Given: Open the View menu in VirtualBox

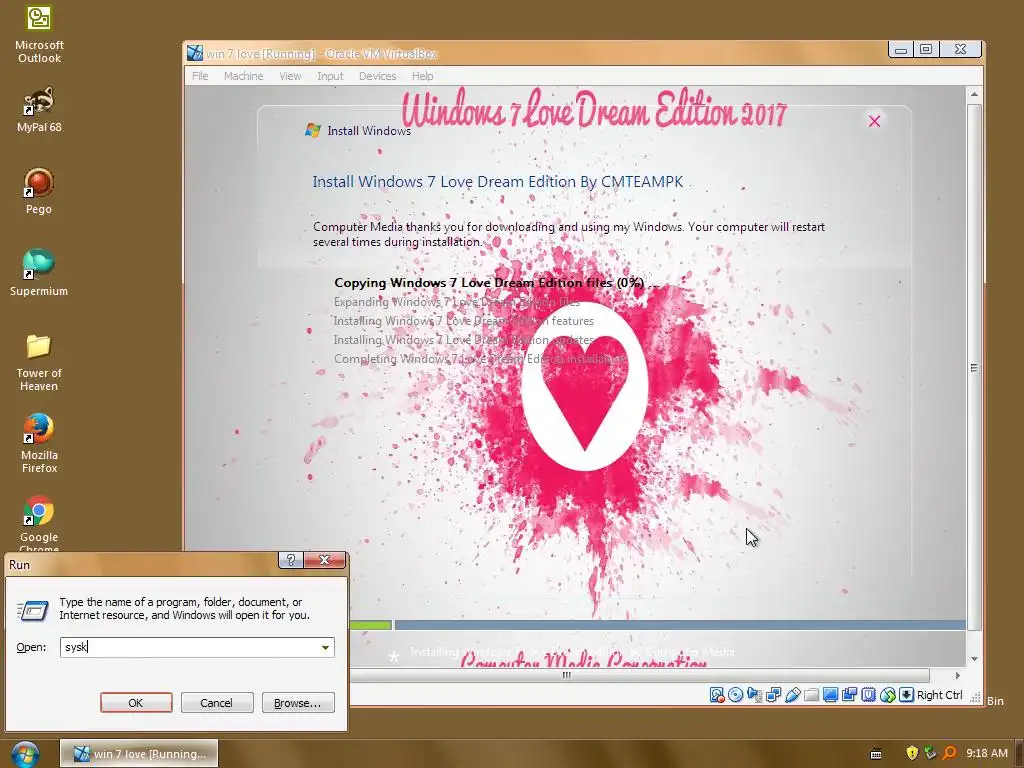Looking at the screenshot, I should click(290, 76).
